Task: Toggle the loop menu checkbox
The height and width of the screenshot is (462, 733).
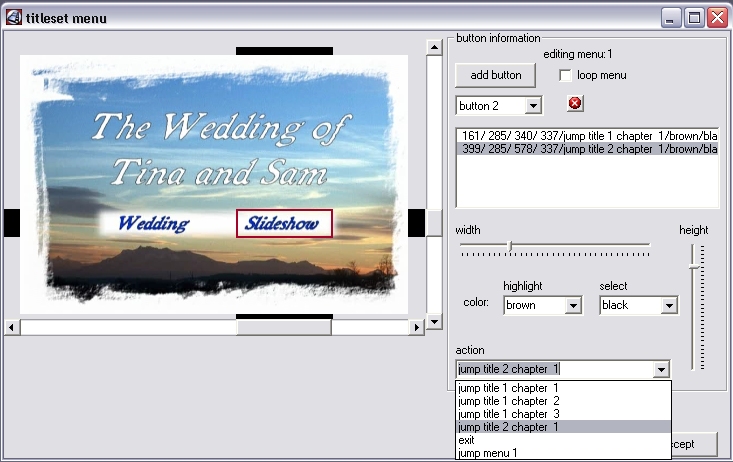Action: 566,75
